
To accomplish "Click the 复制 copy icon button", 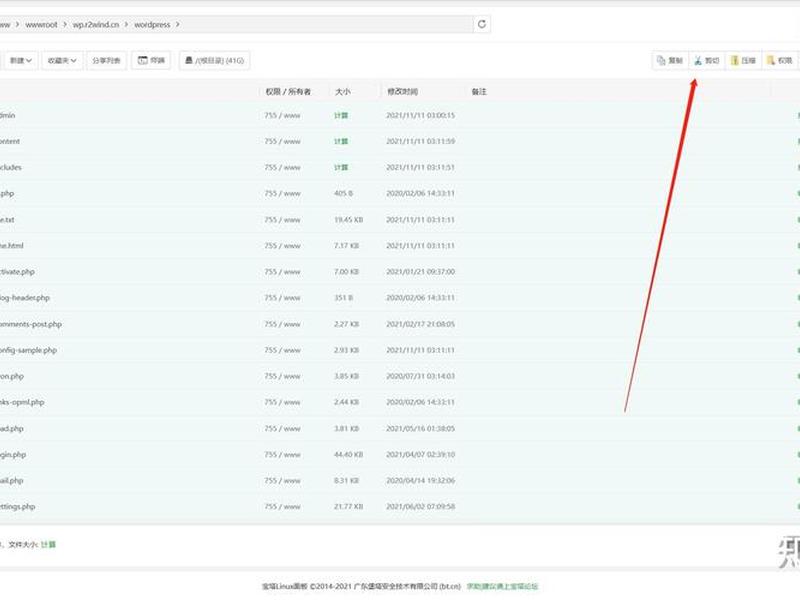I will coord(670,61).
